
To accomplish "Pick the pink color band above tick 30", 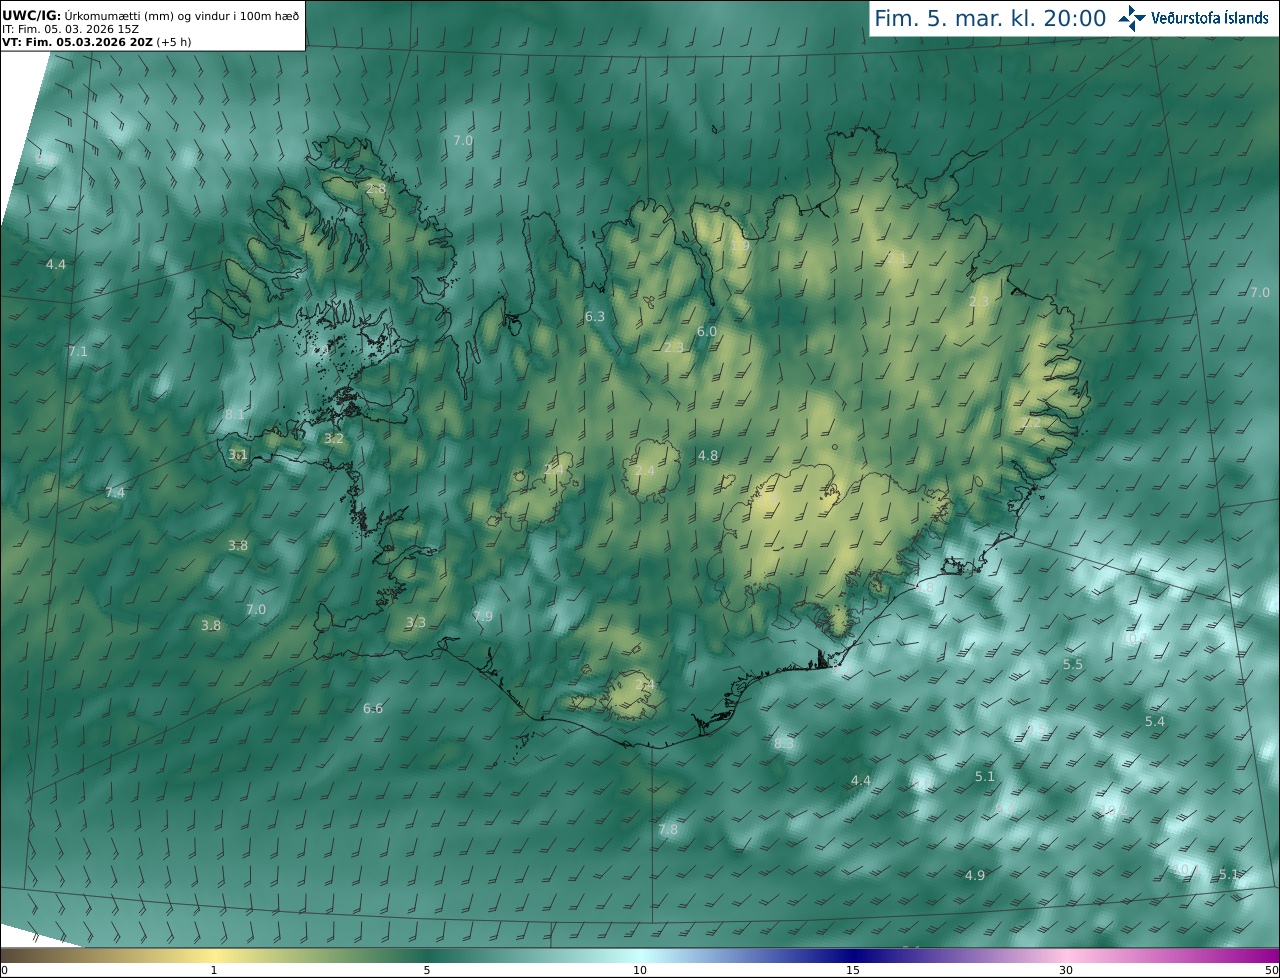I will point(1066,956).
